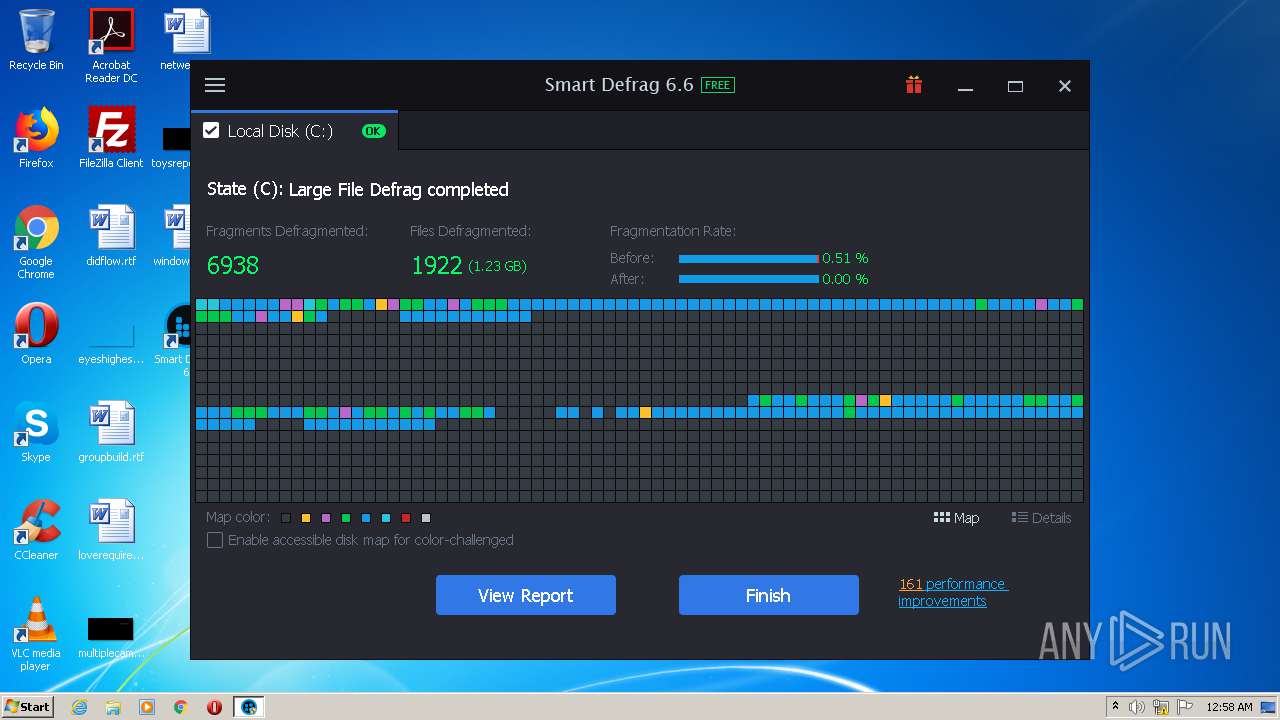Viewport: 1280px width, 720px height.
Task: Open the Firefox desktop shortcut
Action: tap(36, 138)
